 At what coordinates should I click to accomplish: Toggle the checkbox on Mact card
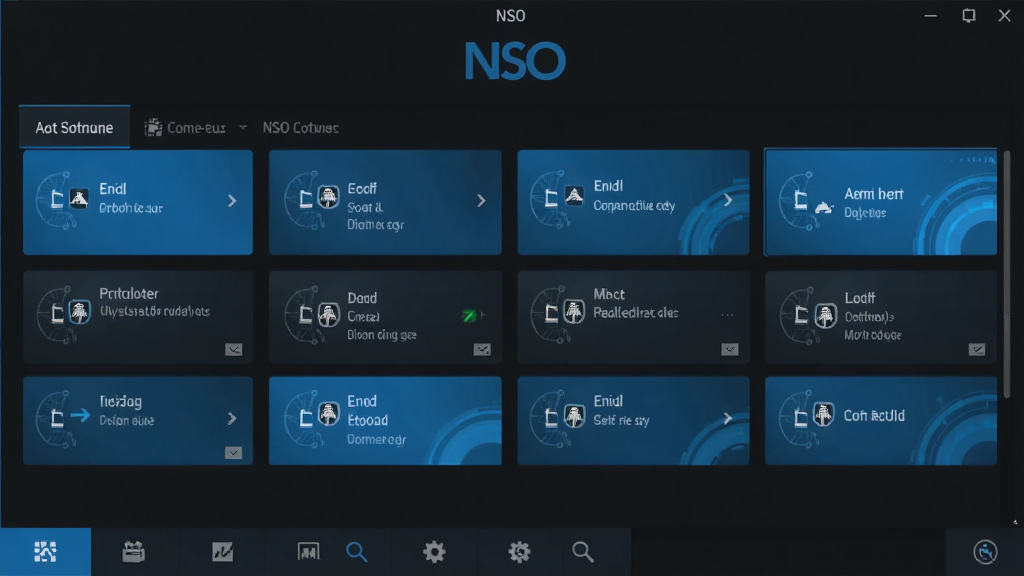pos(729,350)
